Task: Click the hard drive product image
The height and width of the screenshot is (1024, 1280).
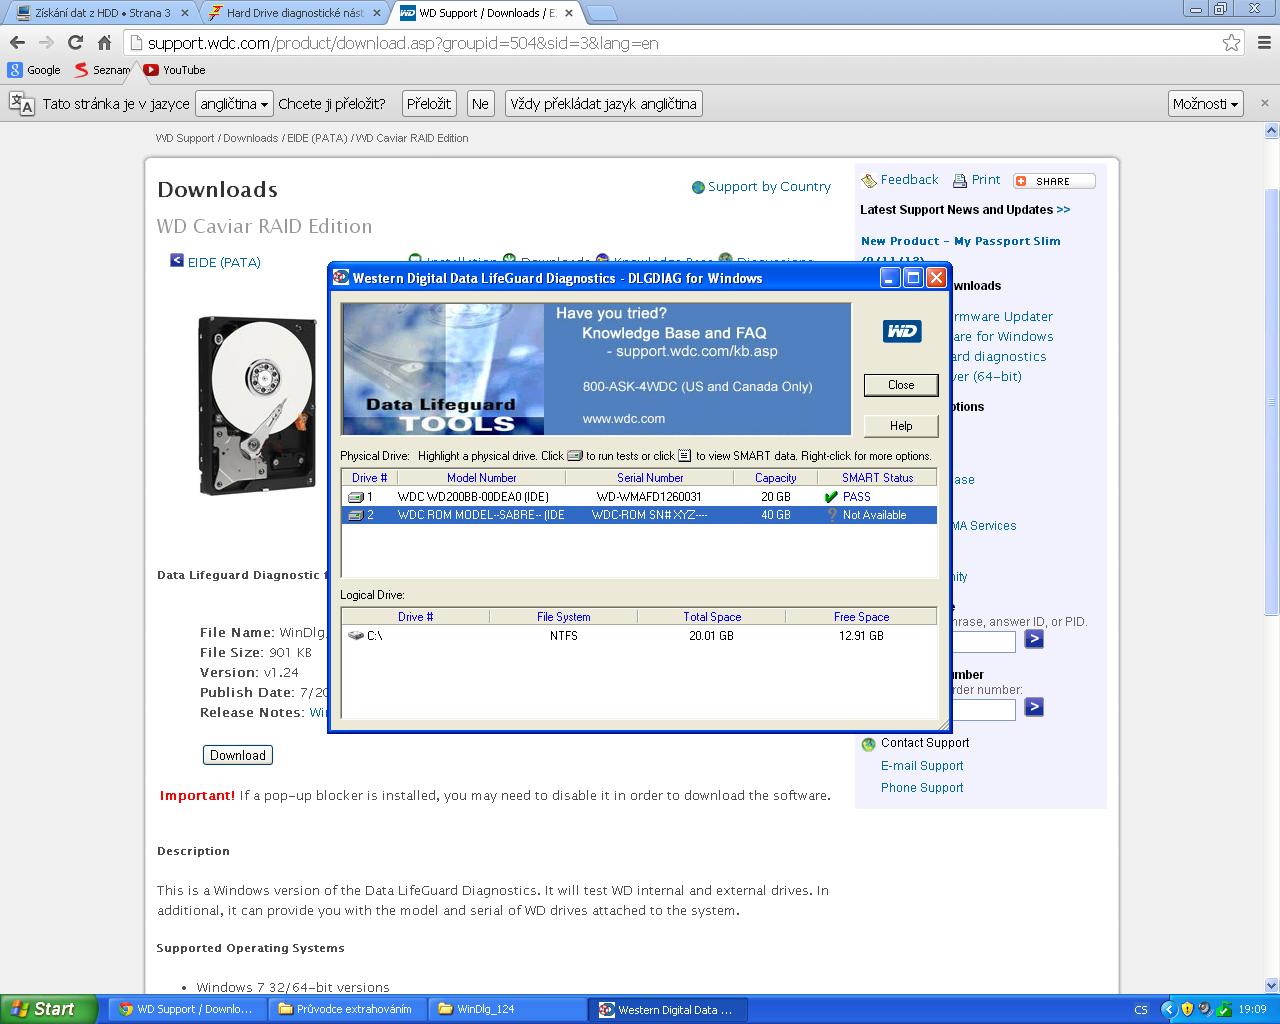Action: 258,405
